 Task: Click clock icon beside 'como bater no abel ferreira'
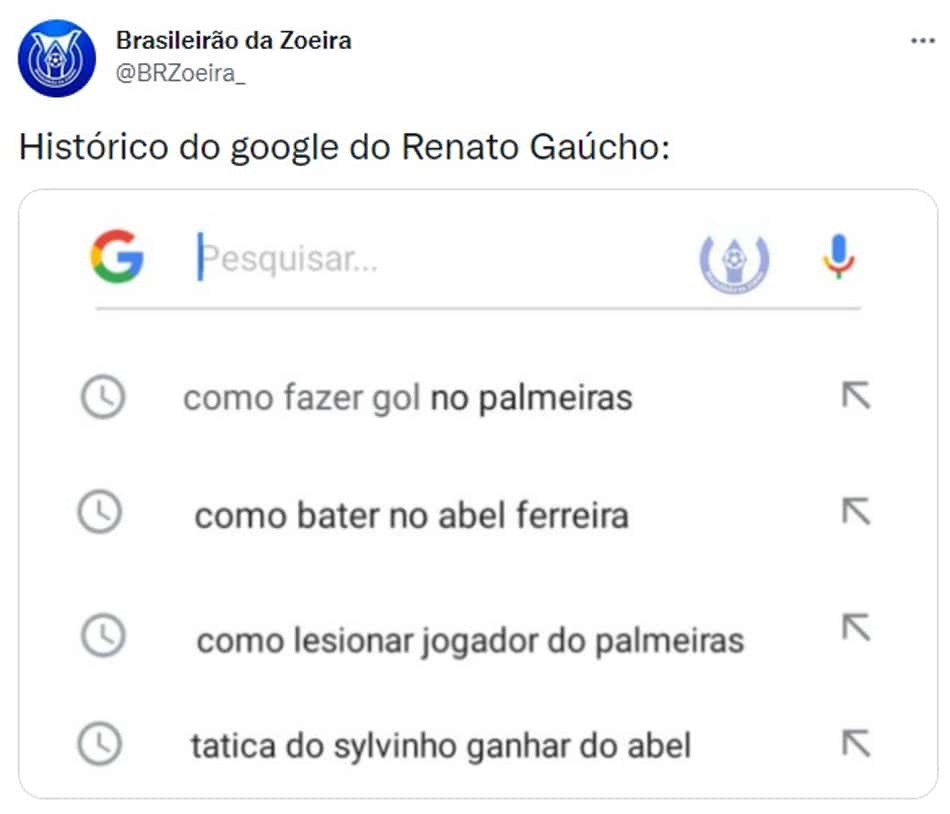100,512
